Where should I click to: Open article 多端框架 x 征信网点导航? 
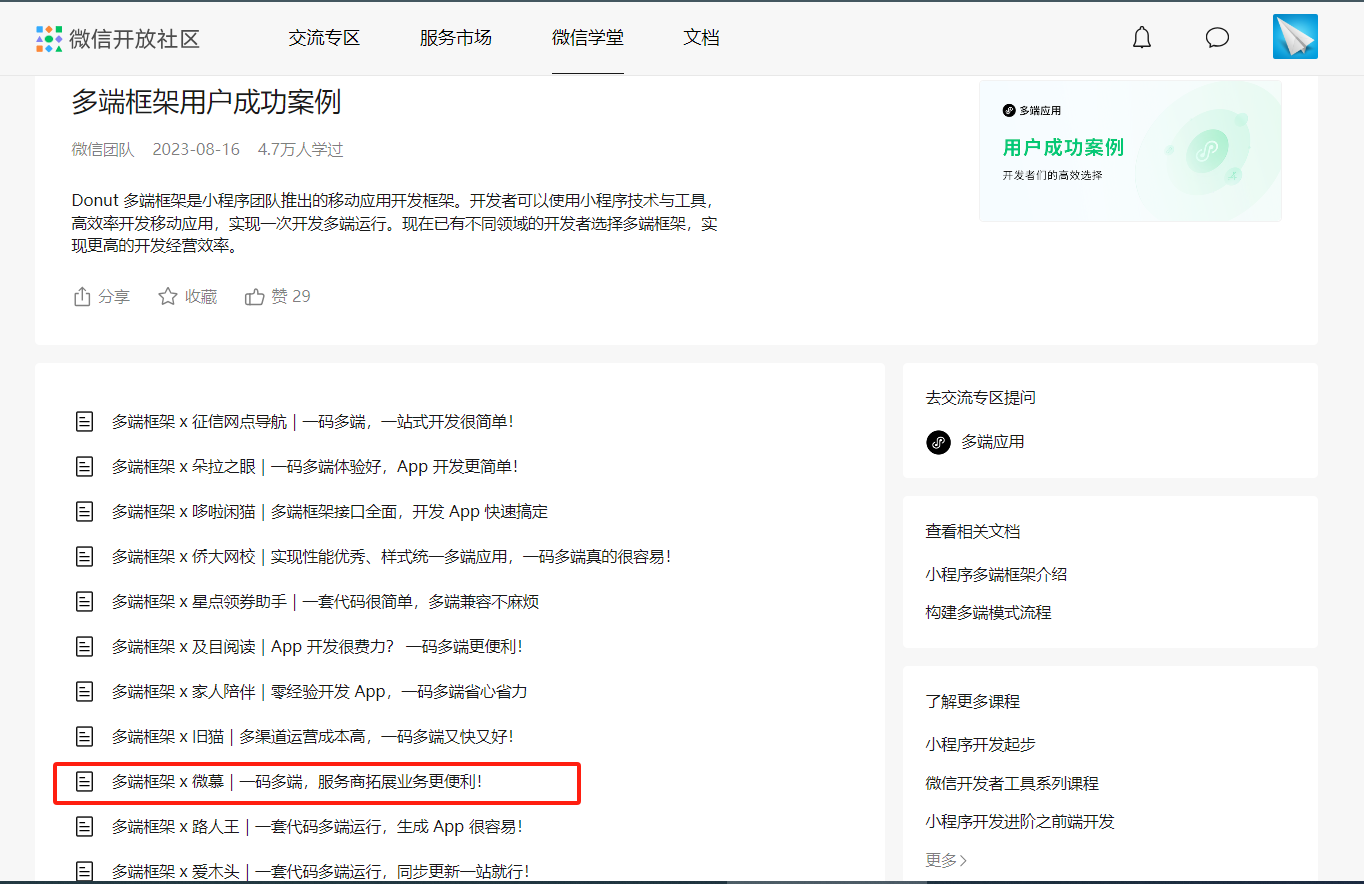312,422
